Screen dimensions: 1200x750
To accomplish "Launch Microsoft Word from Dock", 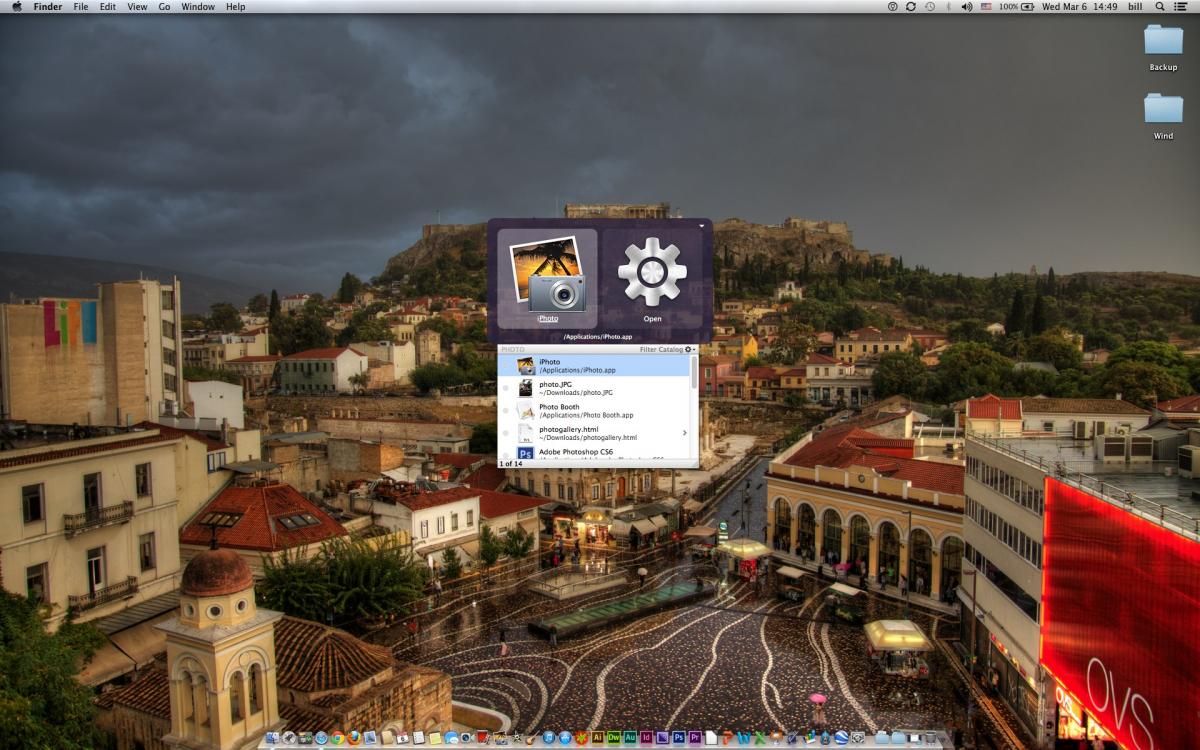I will coord(743,738).
